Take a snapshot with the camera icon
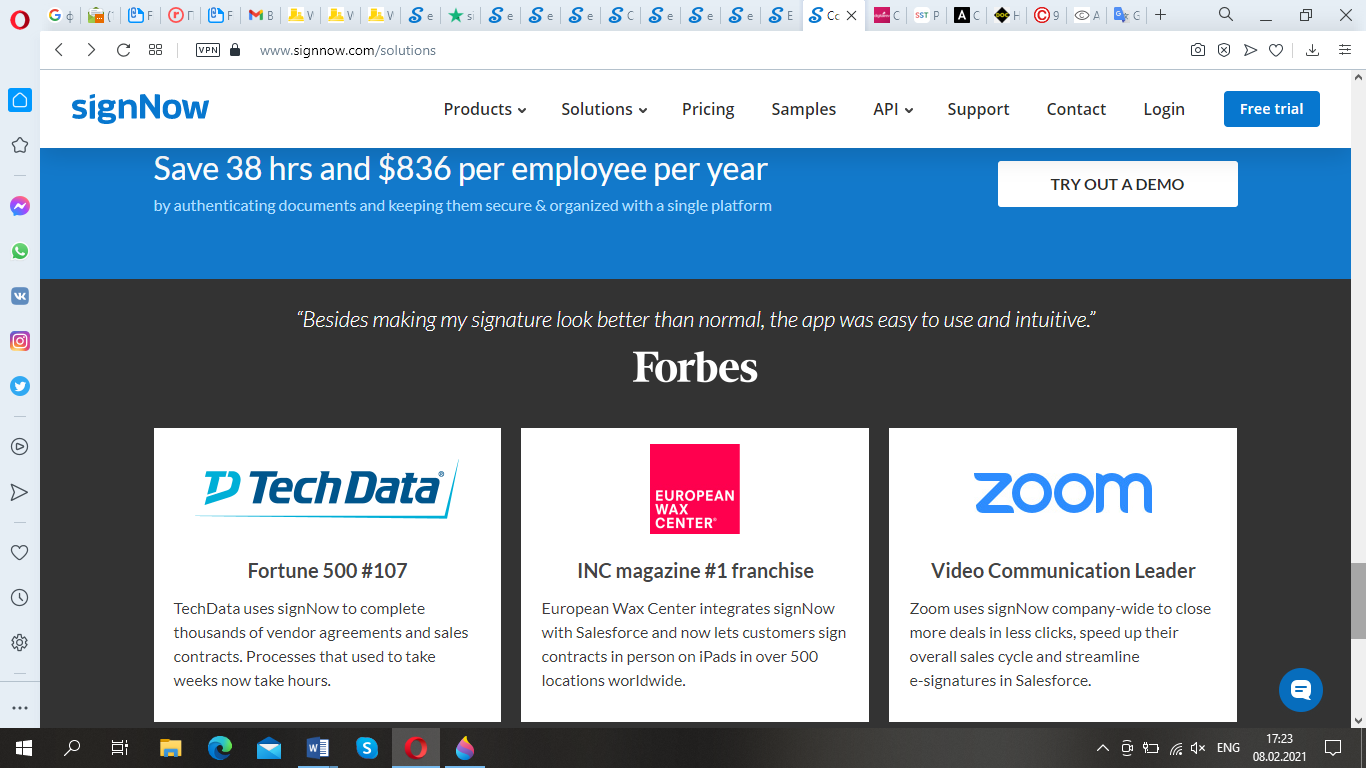The image size is (1366, 768). (x=1198, y=50)
